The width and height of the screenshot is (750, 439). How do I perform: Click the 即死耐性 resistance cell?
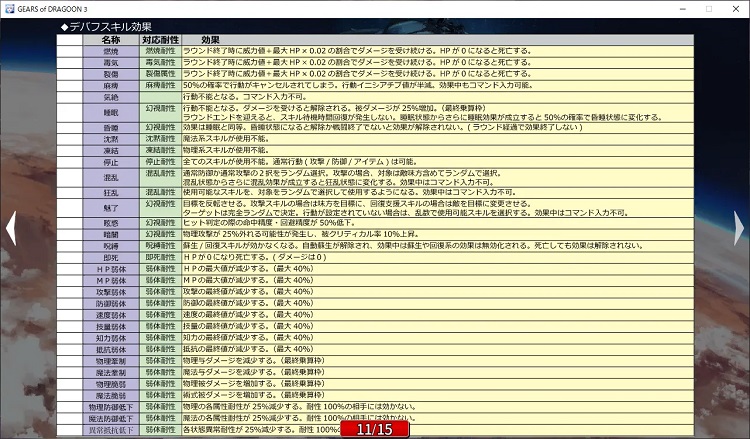click(160, 258)
